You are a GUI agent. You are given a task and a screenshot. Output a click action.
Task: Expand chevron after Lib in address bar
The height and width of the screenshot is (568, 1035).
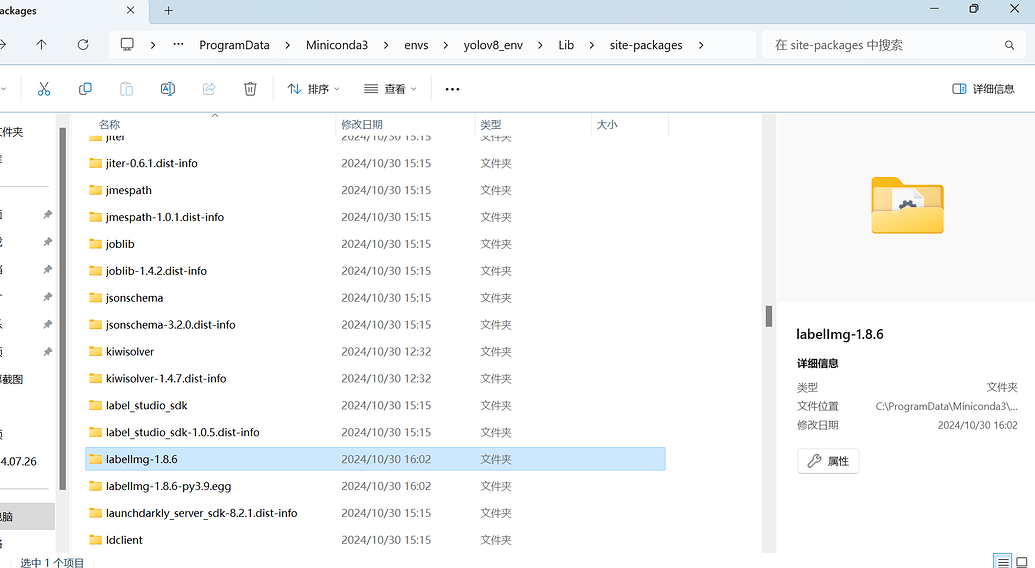click(x=591, y=45)
